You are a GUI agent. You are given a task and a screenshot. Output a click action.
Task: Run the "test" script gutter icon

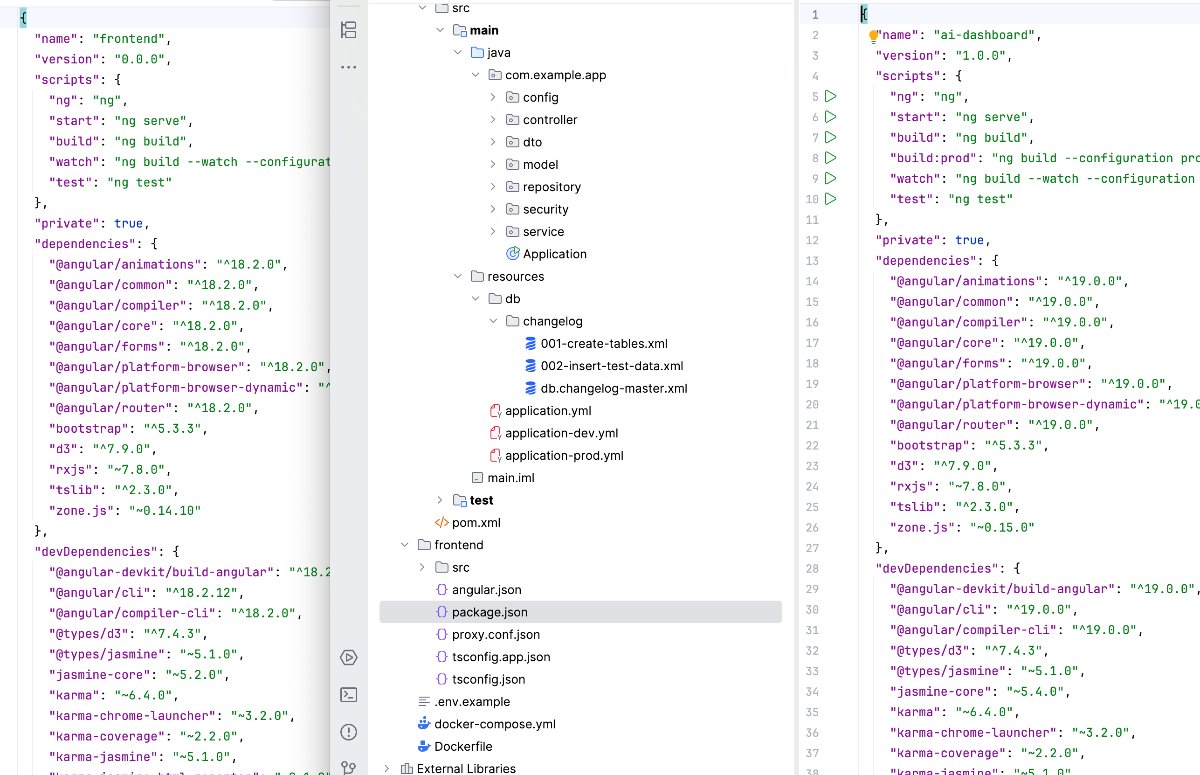830,199
